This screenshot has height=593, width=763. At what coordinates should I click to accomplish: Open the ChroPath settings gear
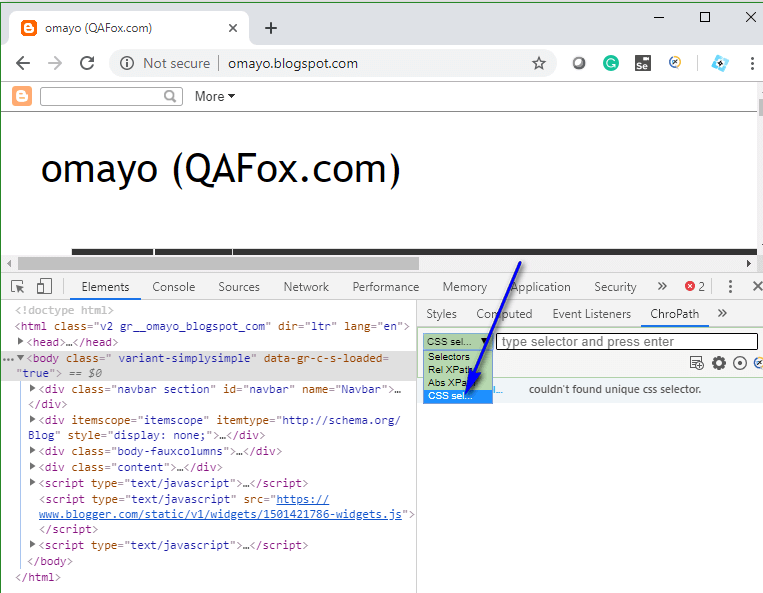(x=719, y=363)
